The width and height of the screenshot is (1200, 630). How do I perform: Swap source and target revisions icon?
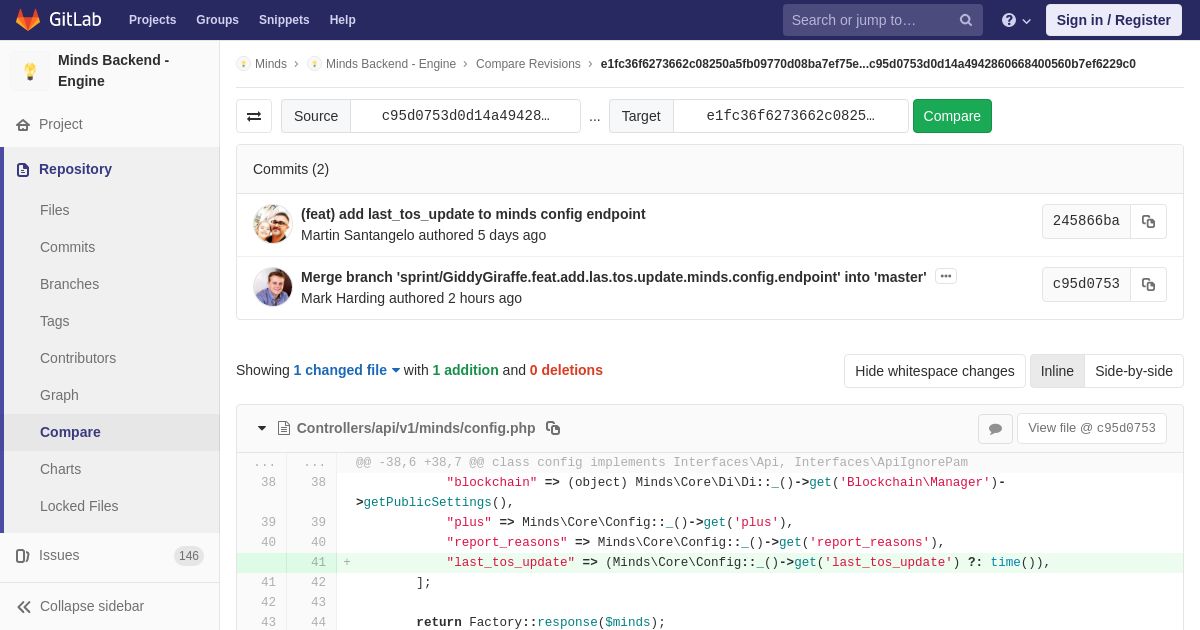click(x=254, y=116)
